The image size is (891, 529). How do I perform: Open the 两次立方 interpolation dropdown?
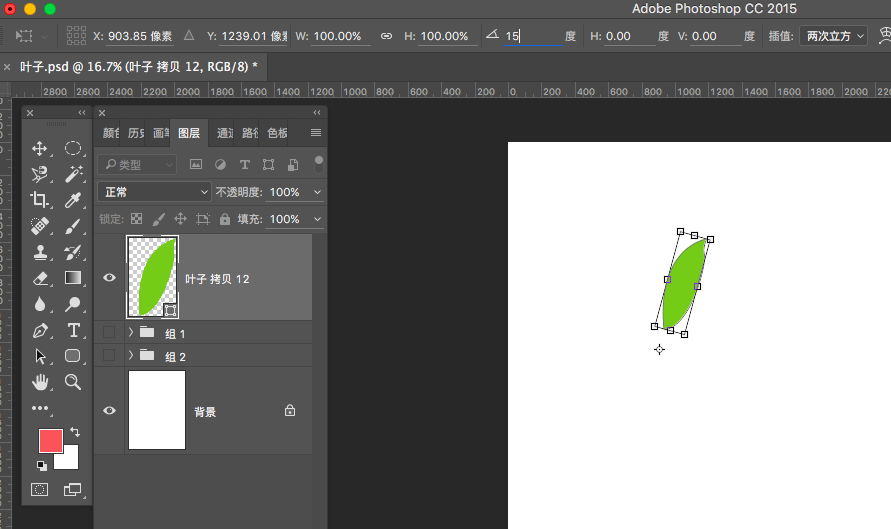833,36
